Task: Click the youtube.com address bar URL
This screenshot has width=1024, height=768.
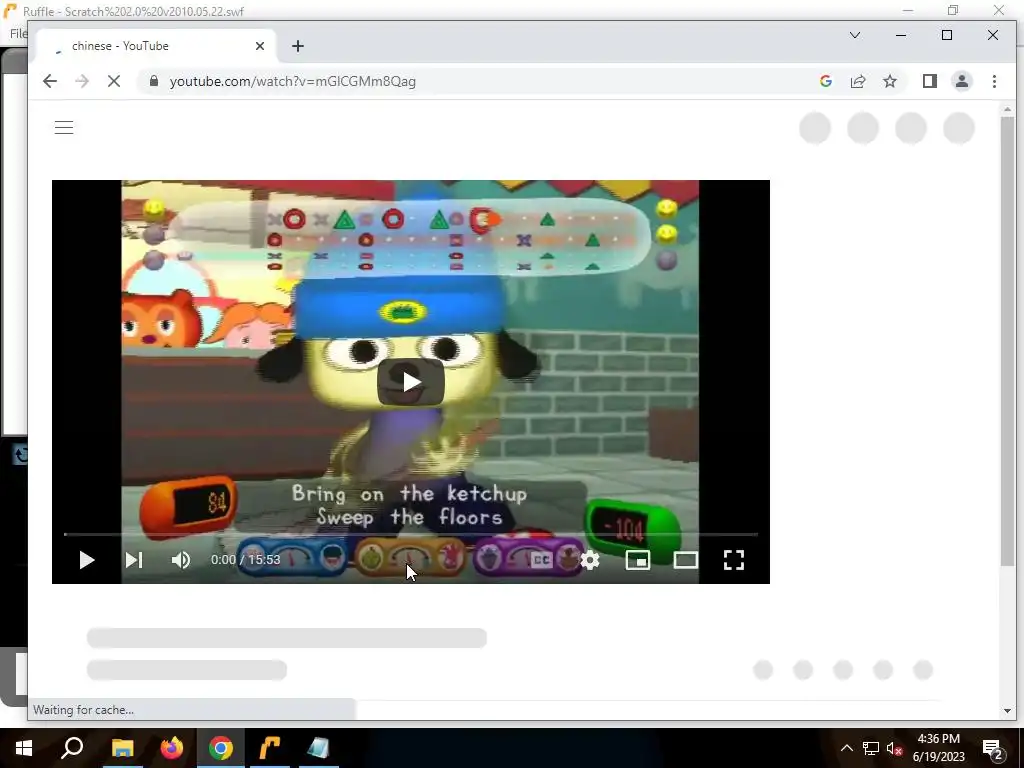Action: pyautogui.click(x=293, y=81)
